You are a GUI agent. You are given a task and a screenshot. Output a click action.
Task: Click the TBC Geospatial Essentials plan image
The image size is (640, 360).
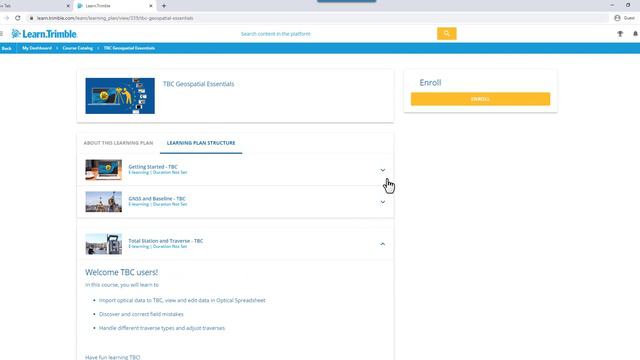(x=120, y=96)
